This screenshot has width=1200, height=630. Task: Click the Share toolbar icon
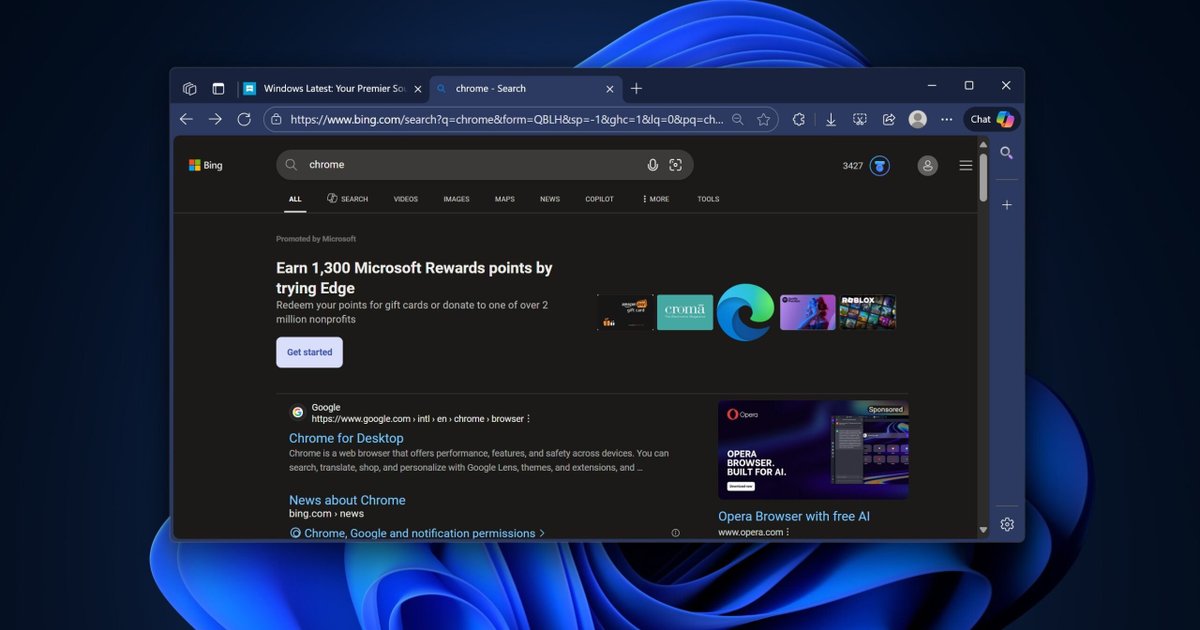[x=888, y=119]
